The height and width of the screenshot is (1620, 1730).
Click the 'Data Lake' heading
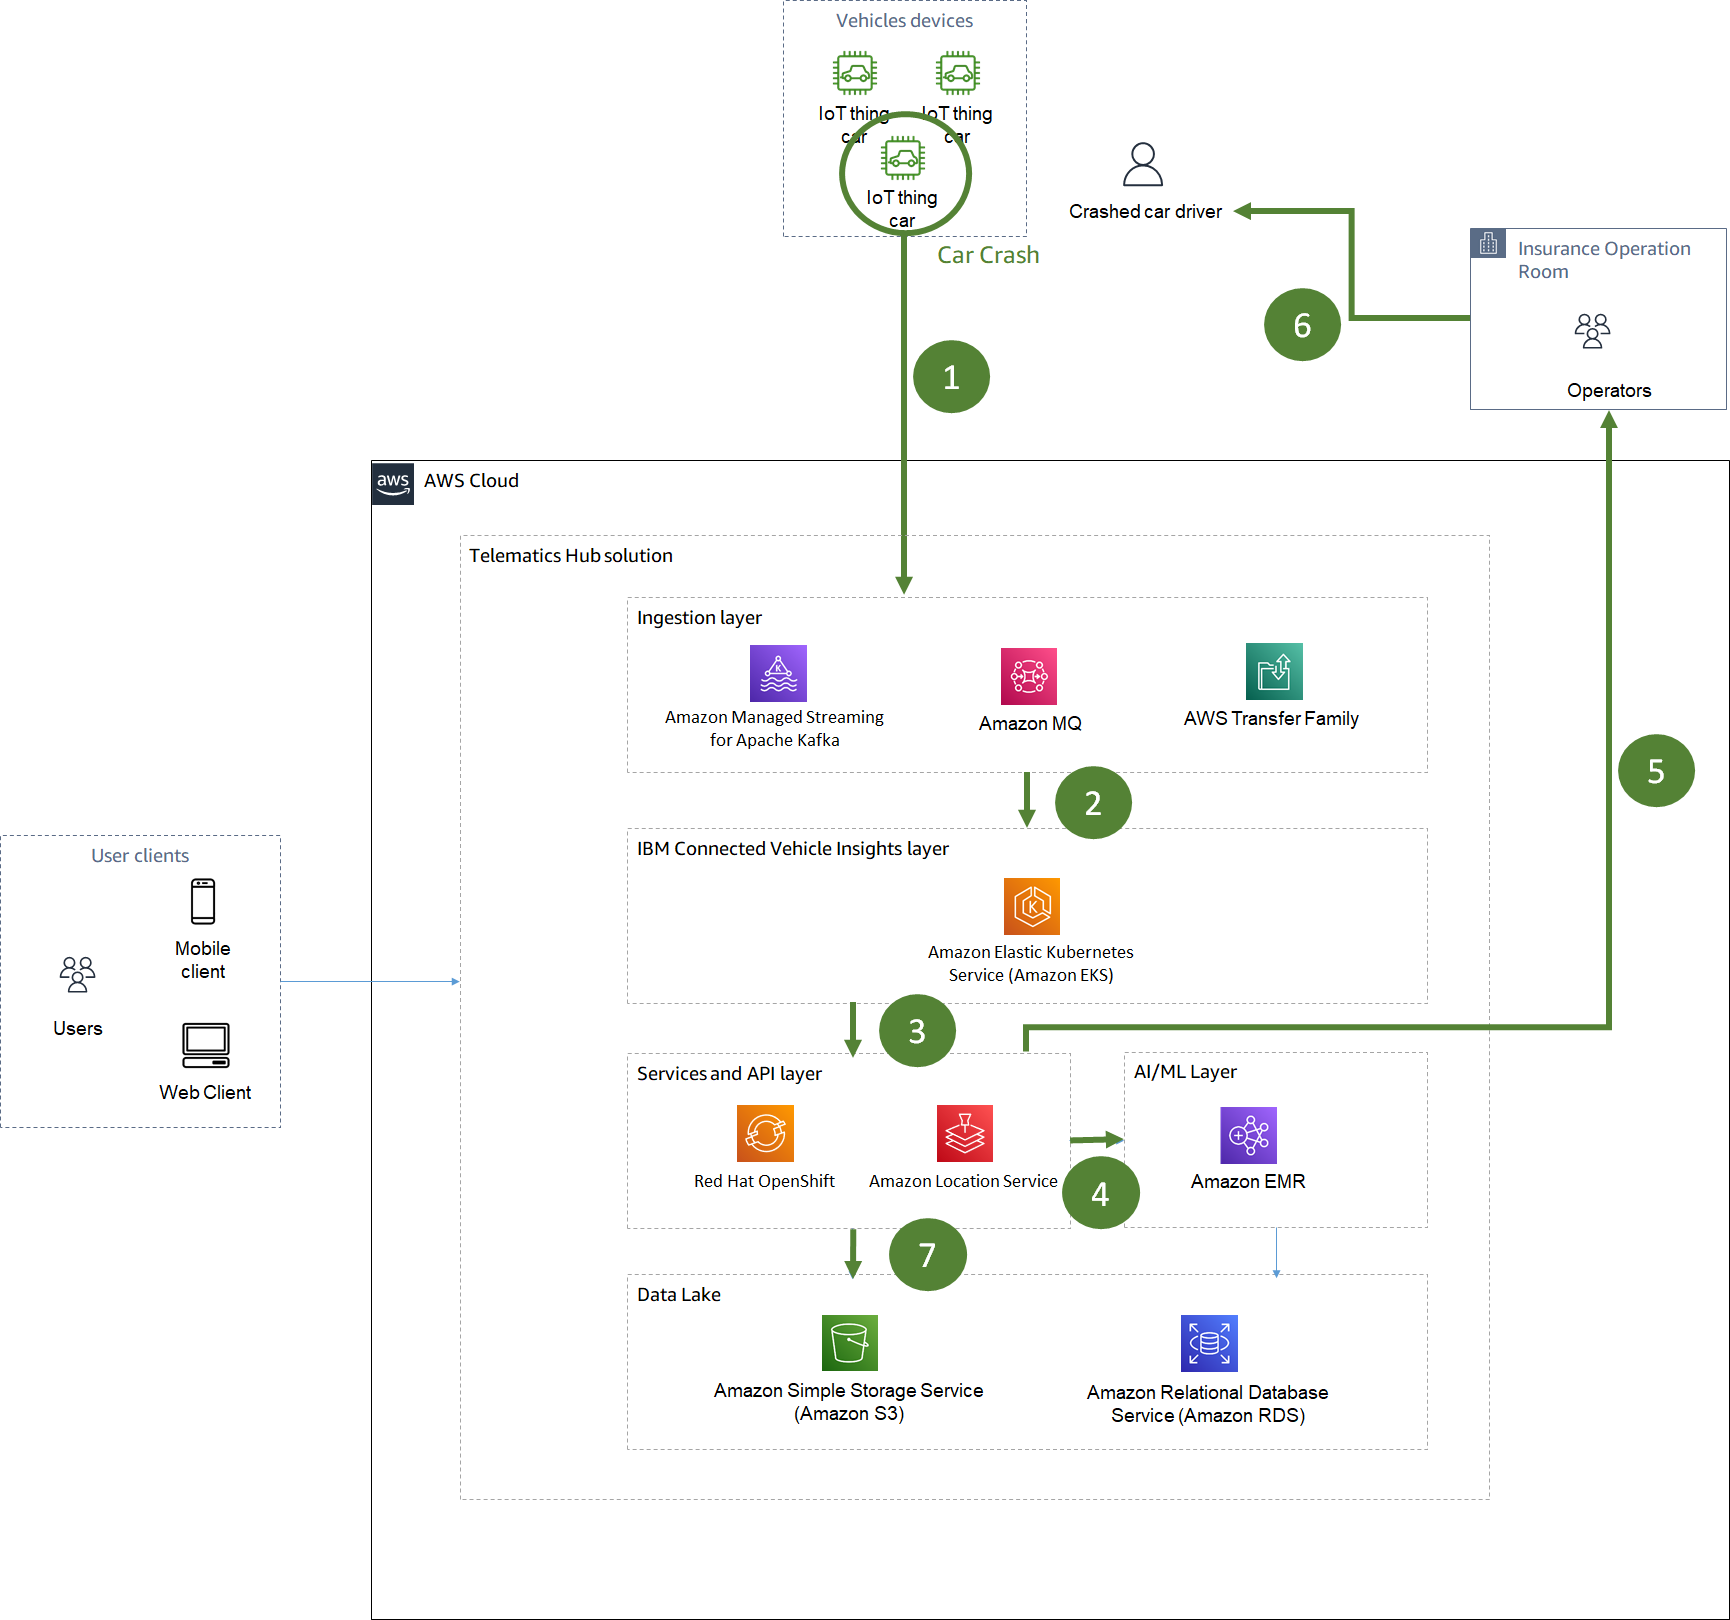[x=679, y=1295]
